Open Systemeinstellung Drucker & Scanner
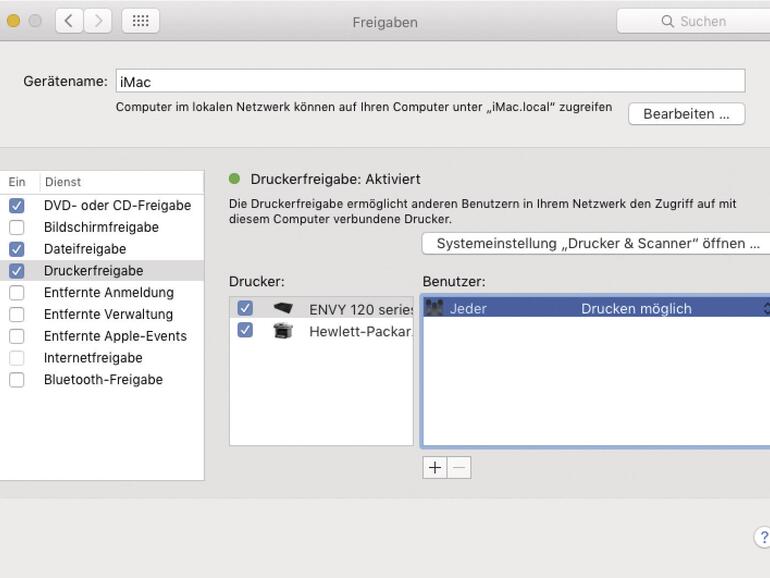770x578 pixels. coord(596,244)
